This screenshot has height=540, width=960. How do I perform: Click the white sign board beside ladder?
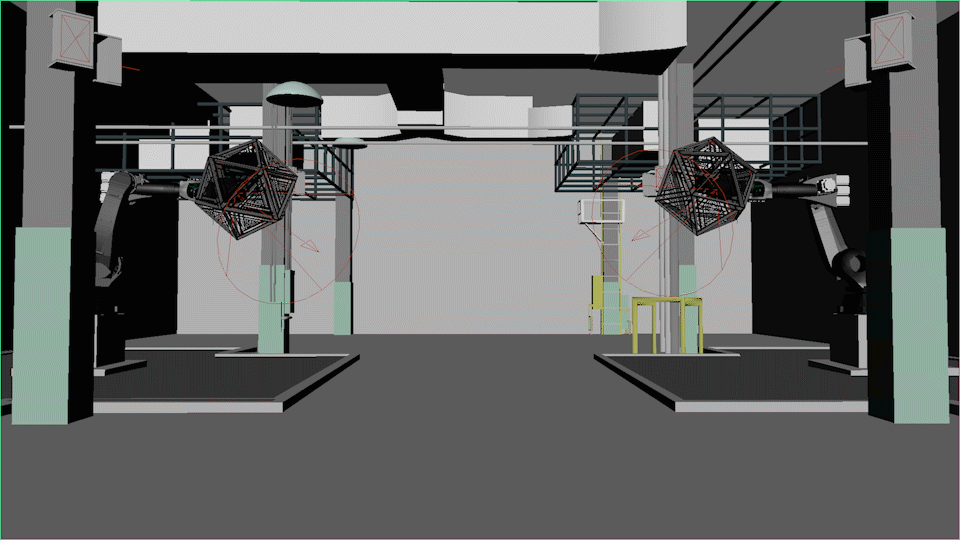tap(602, 212)
